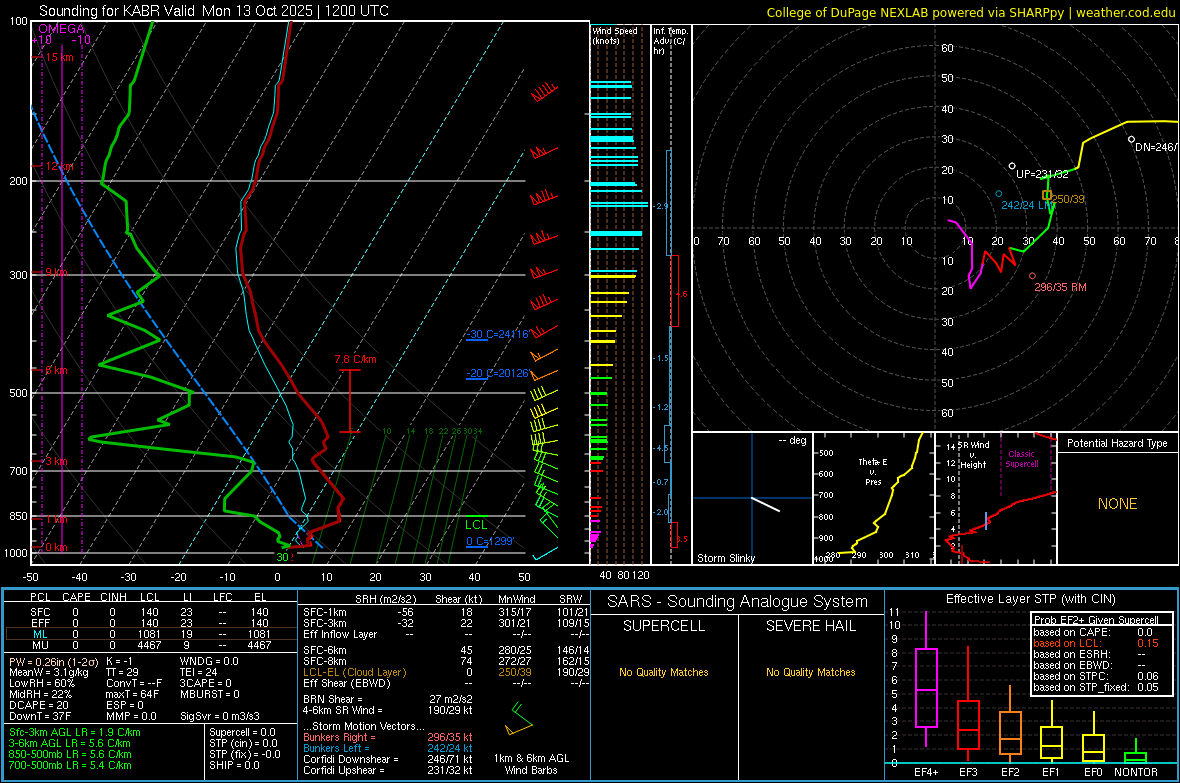Click the LowRH = 60% value
The width and height of the screenshot is (1180, 783).
(x=41, y=684)
